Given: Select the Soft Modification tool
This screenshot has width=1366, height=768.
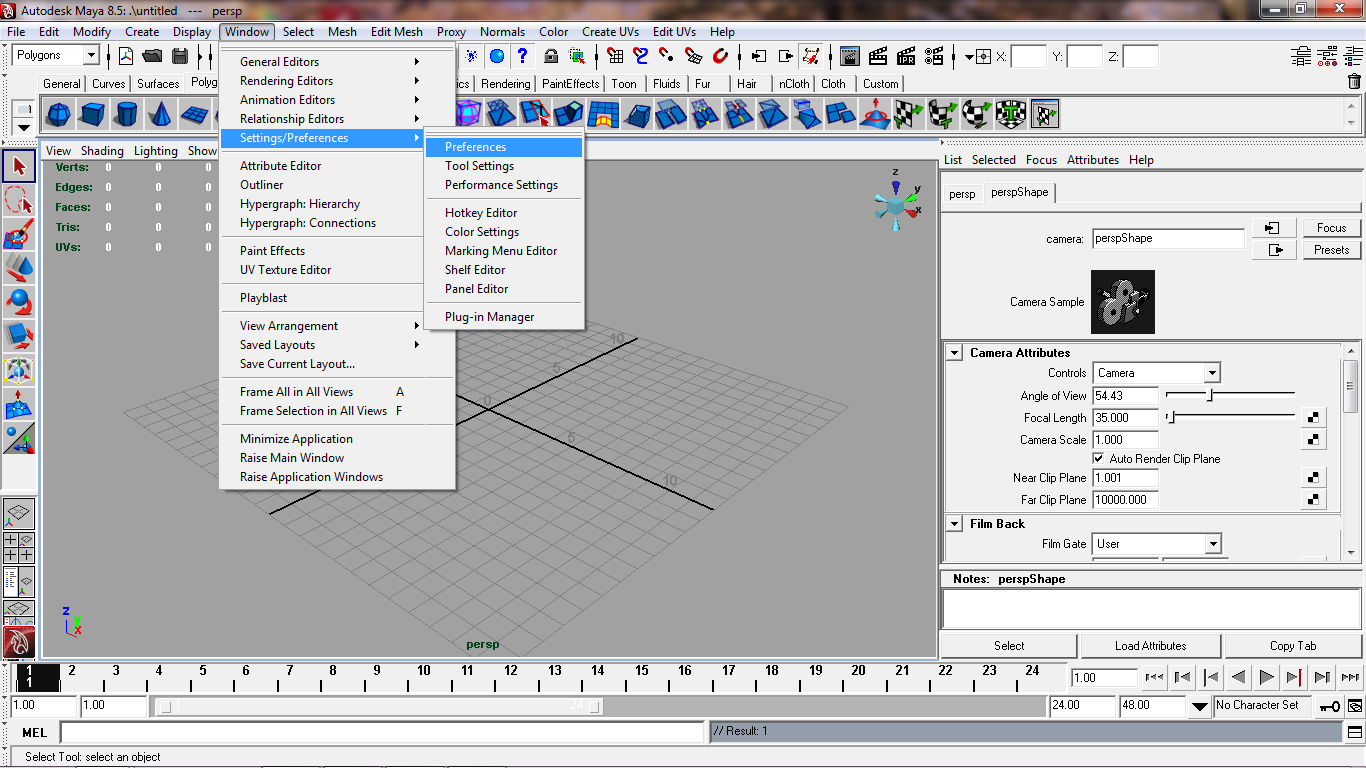Looking at the screenshot, I should [19, 405].
